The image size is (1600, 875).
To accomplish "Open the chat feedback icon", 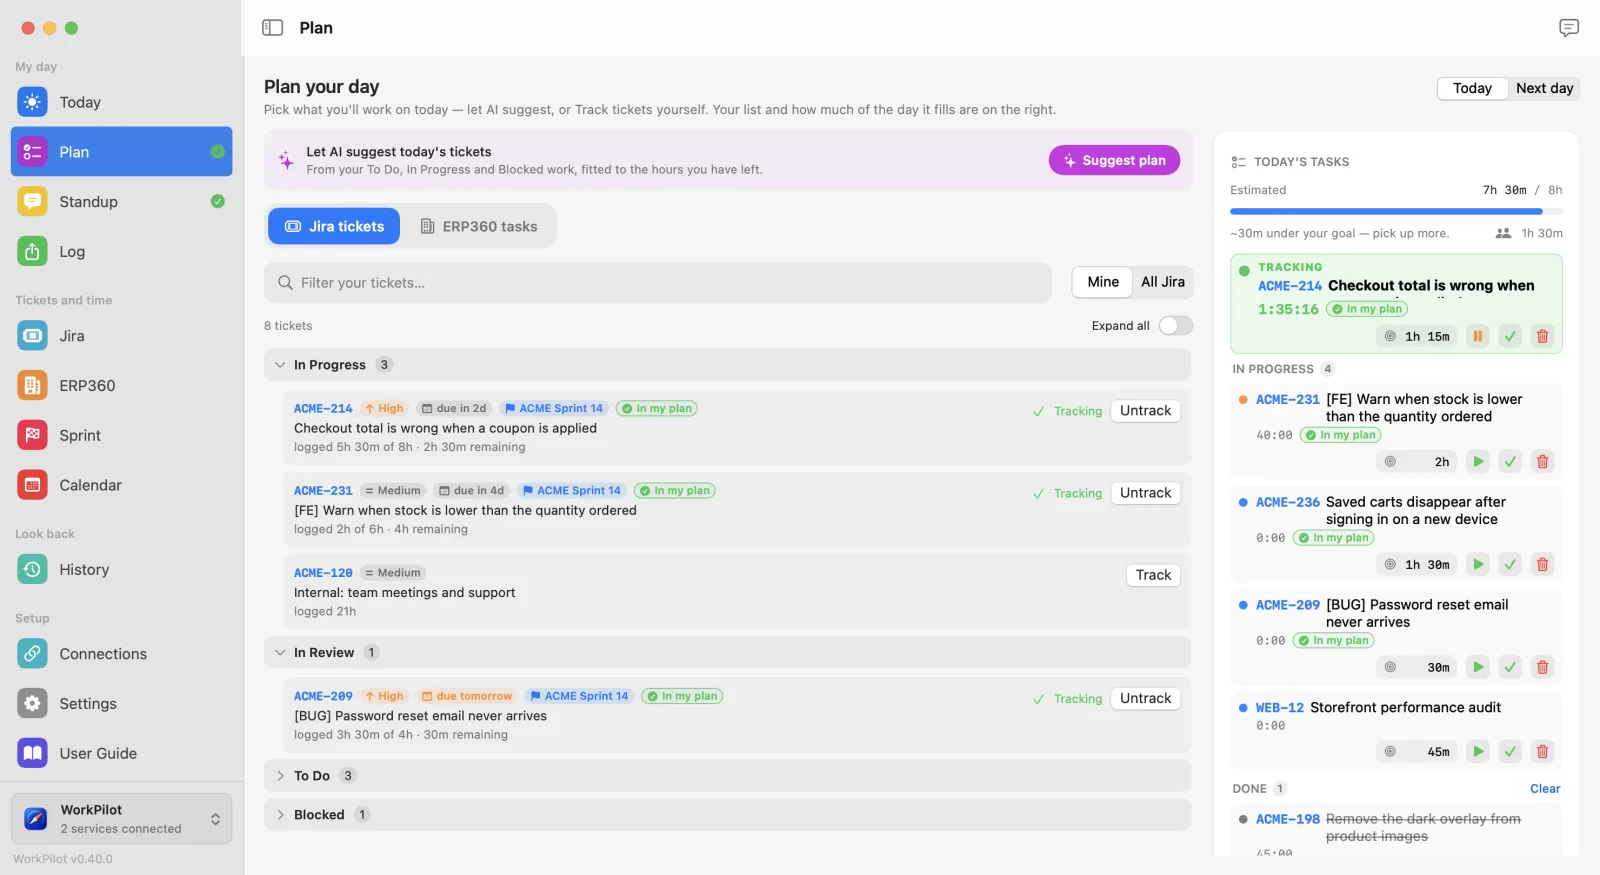I will pos(1569,28).
